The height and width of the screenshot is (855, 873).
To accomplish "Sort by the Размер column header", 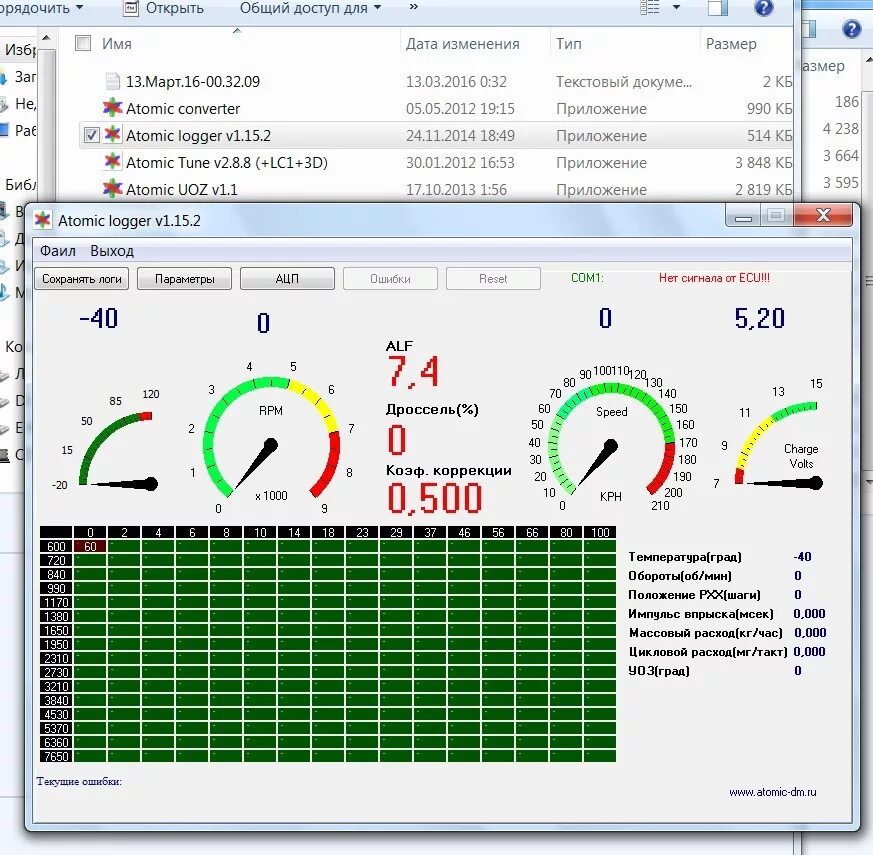I will pyautogui.click(x=731, y=43).
